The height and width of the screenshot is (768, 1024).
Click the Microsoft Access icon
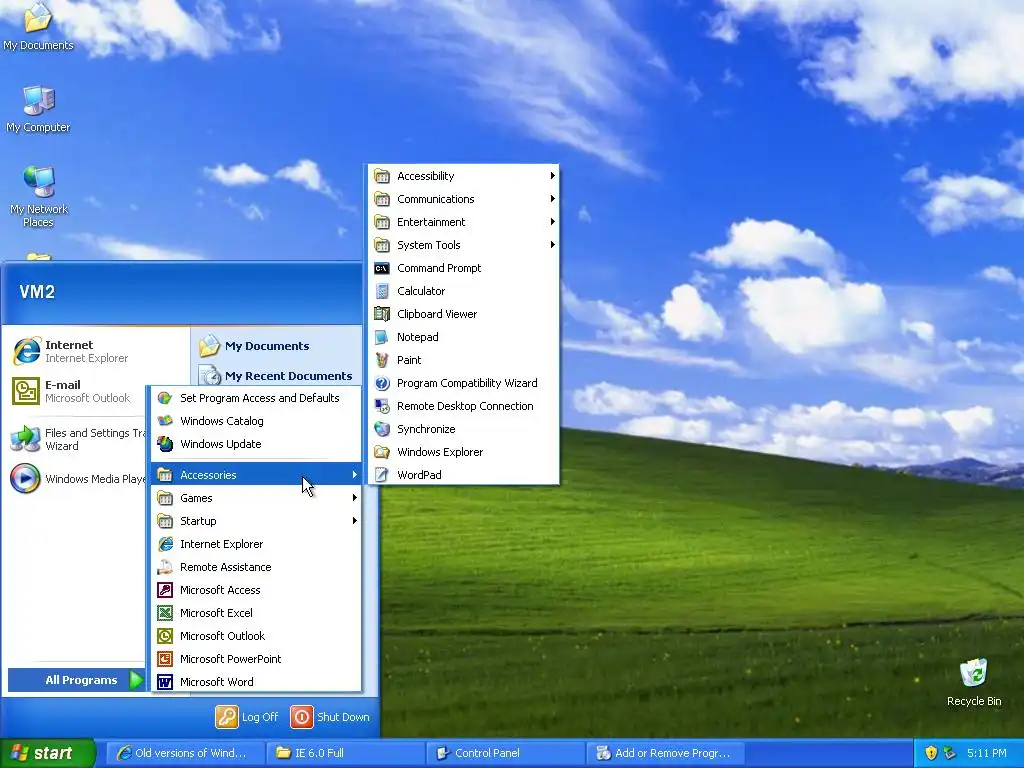(x=165, y=590)
